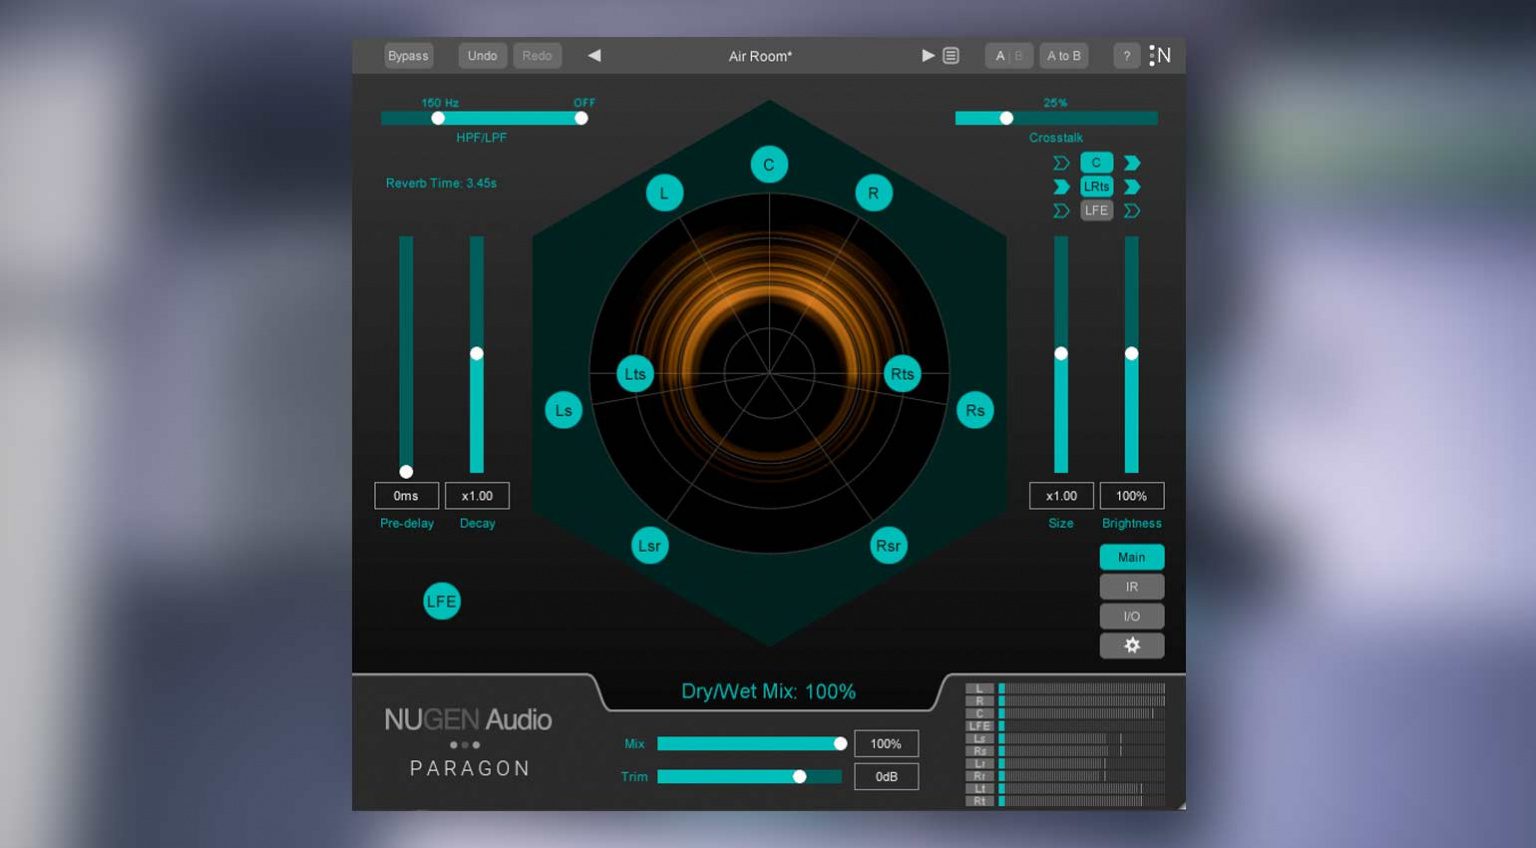Open help with the question mark icon
Image resolution: width=1536 pixels, height=848 pixels.
point(1126,56)
